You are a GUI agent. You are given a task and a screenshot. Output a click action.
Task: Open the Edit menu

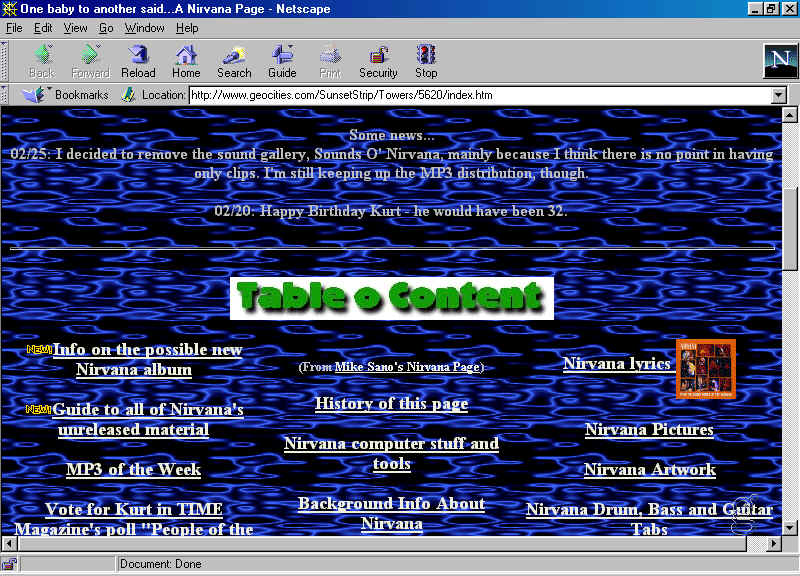pos(43,28)
